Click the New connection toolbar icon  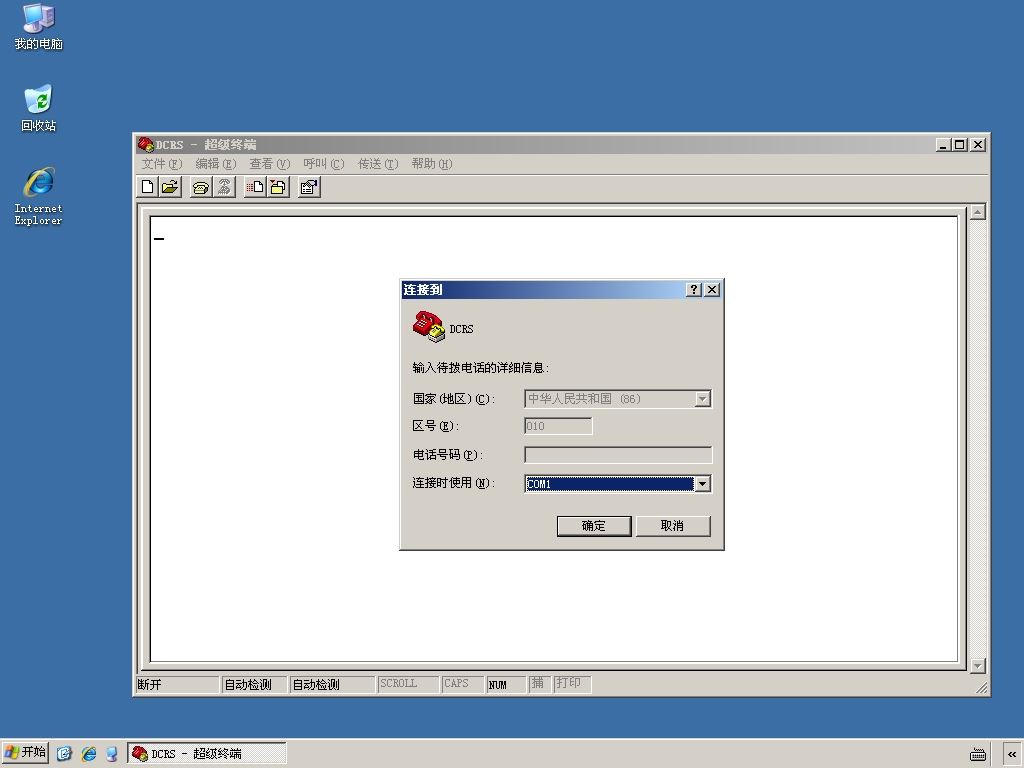pyautogui.click(x=148, y=187)
